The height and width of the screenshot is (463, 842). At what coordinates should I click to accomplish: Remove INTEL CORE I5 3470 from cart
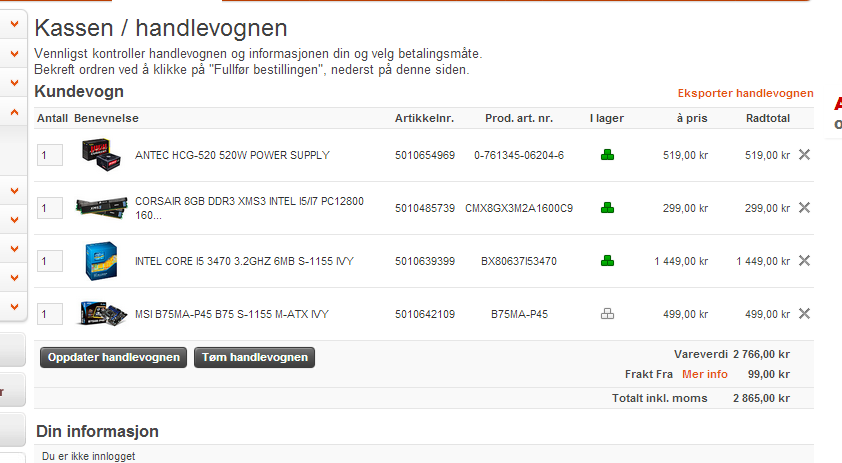804,261
